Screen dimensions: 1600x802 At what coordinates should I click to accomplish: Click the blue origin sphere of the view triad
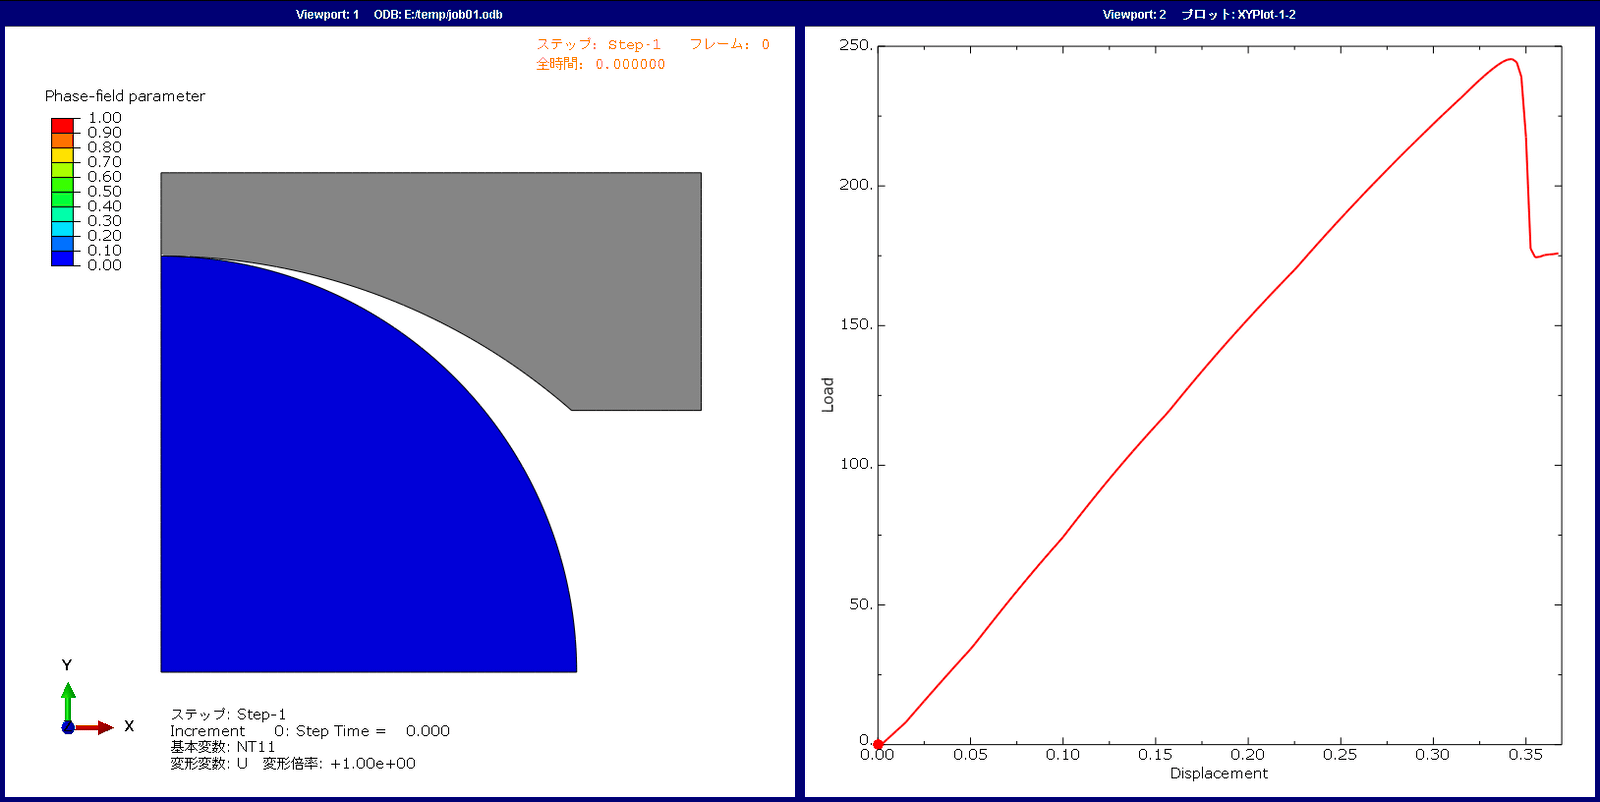[x=68, y=727]
